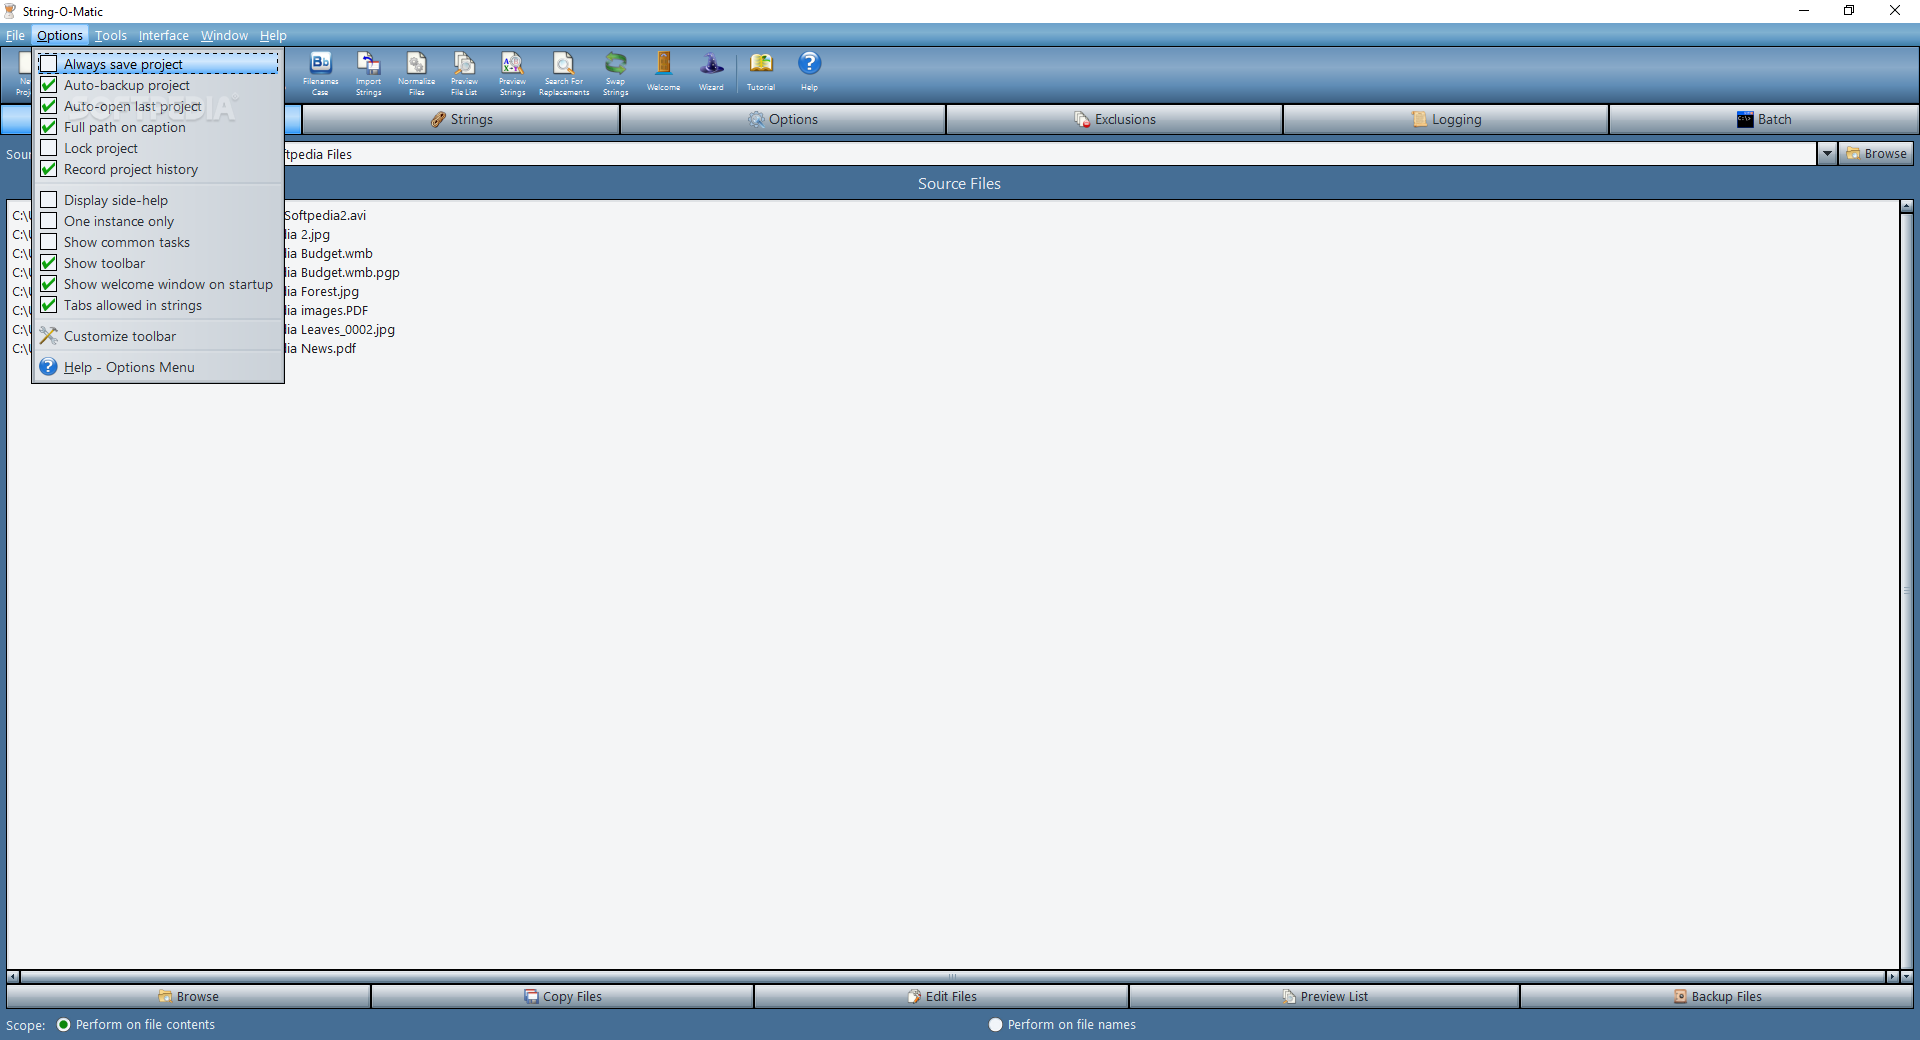The image size is (1920, 1040).
Task: Open the Tools menu
Action: pos(111,35)
